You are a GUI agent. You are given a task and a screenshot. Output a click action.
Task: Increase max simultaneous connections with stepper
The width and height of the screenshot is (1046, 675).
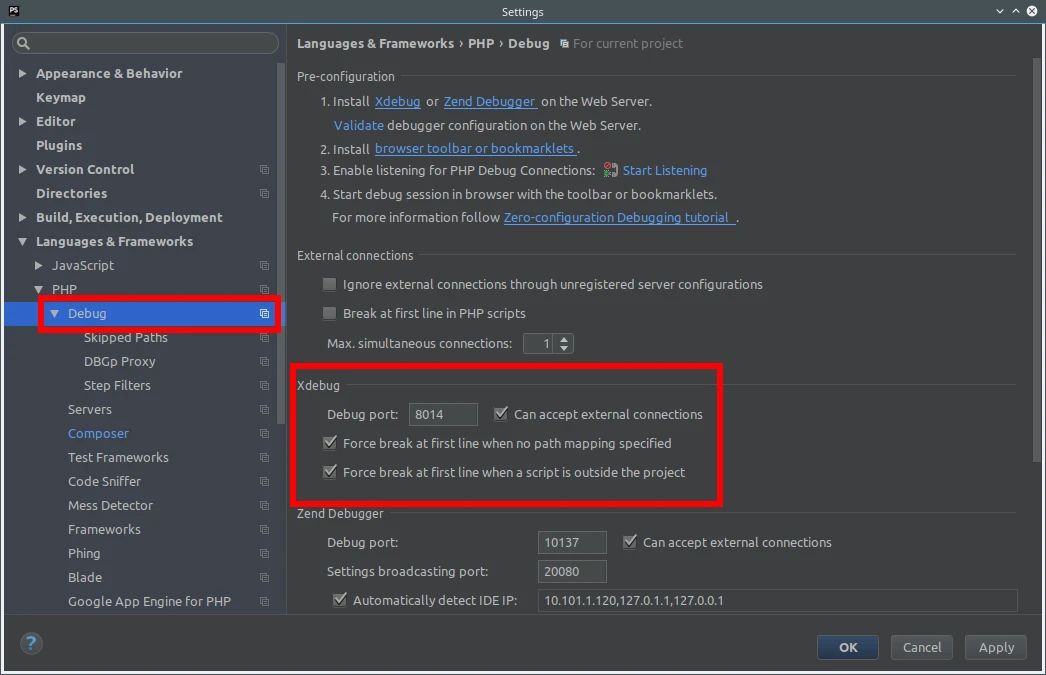tap(565, 339)
